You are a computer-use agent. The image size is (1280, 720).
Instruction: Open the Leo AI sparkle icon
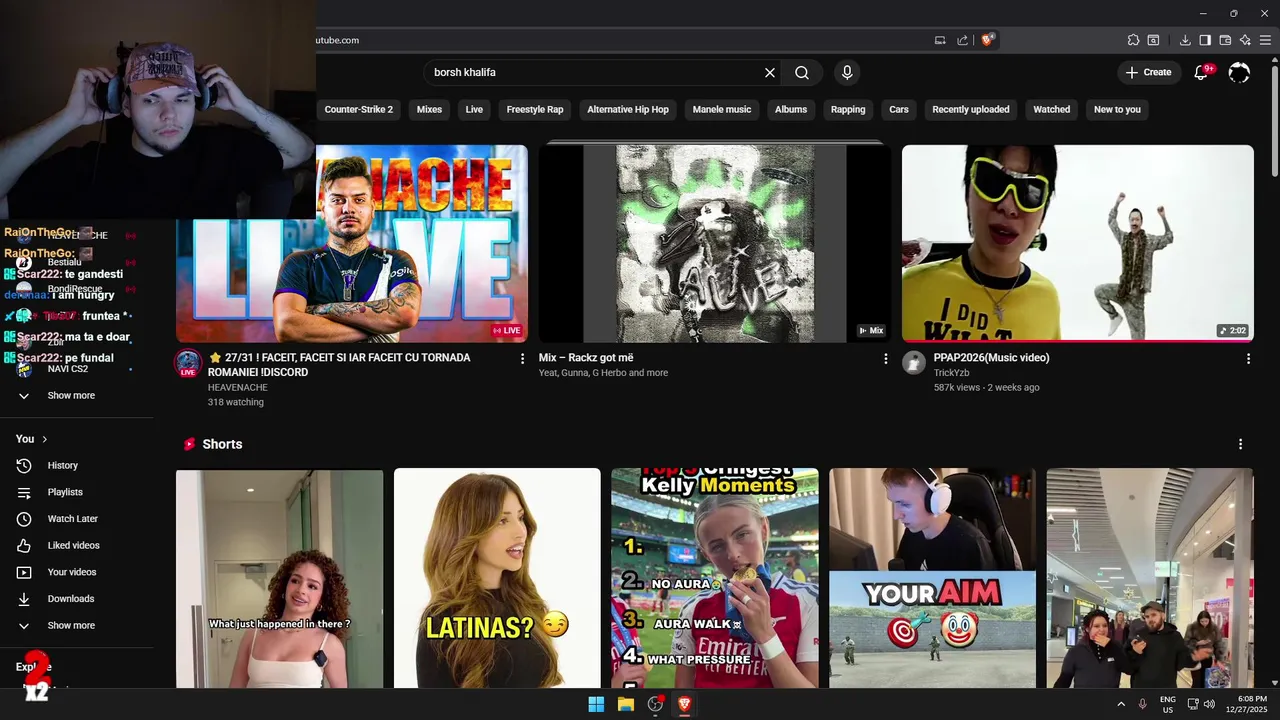tap(1245, 40)
